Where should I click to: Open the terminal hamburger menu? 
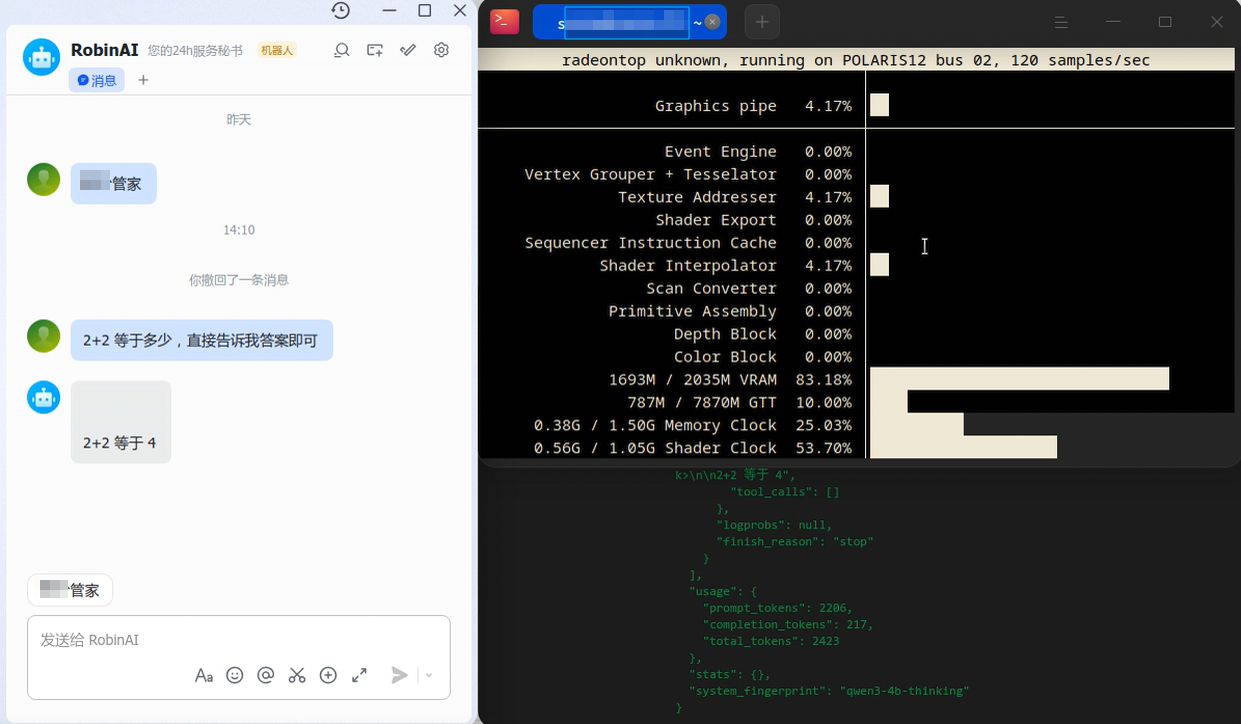pyautogui.click(x=1061, y=22)
